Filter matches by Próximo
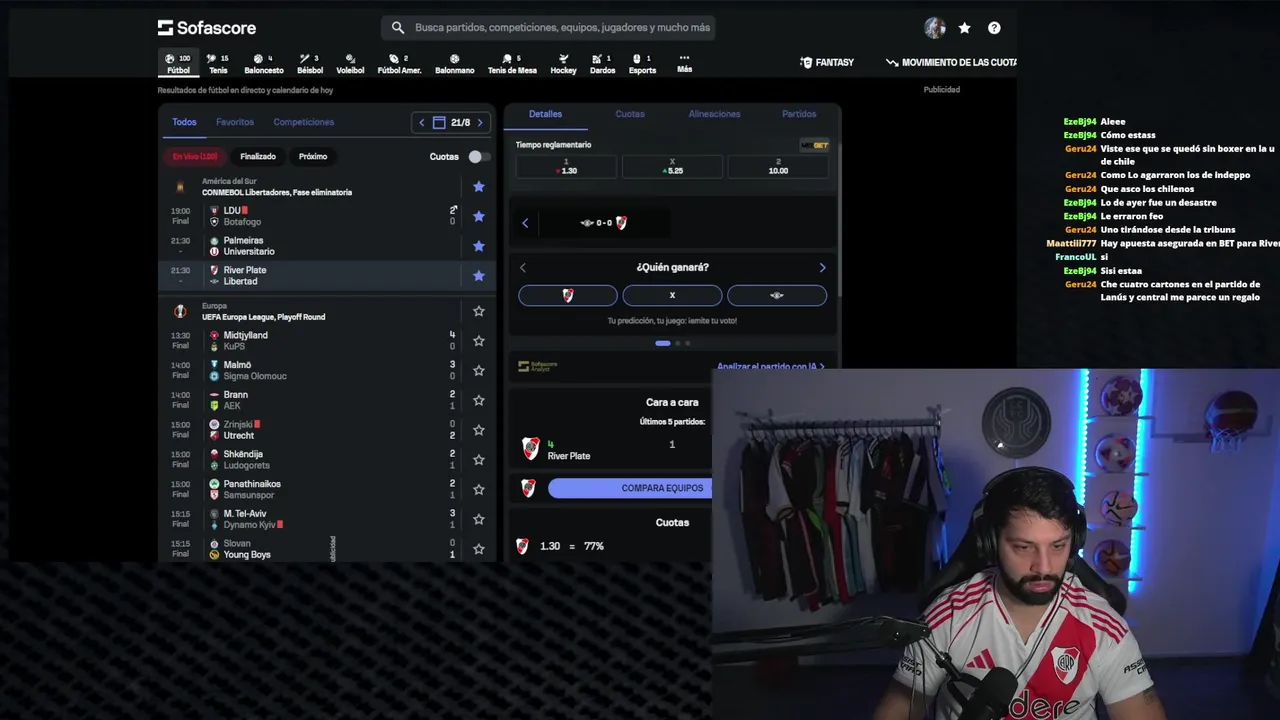Image resolution: width=1280 pixels, height=720 pixels. (313, 156)
